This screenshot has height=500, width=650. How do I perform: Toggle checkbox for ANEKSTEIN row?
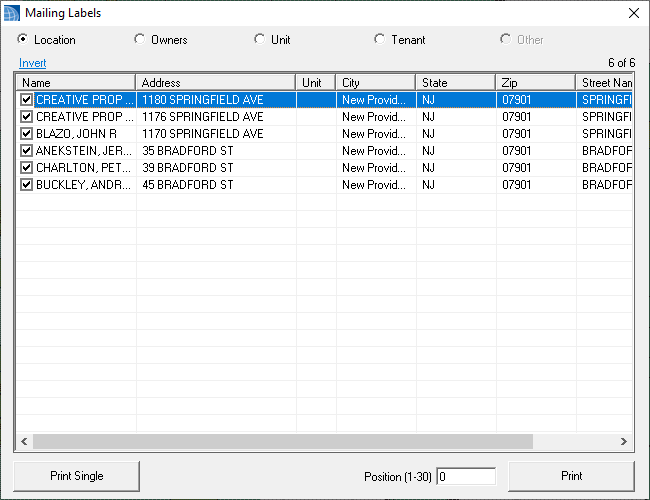27,150
